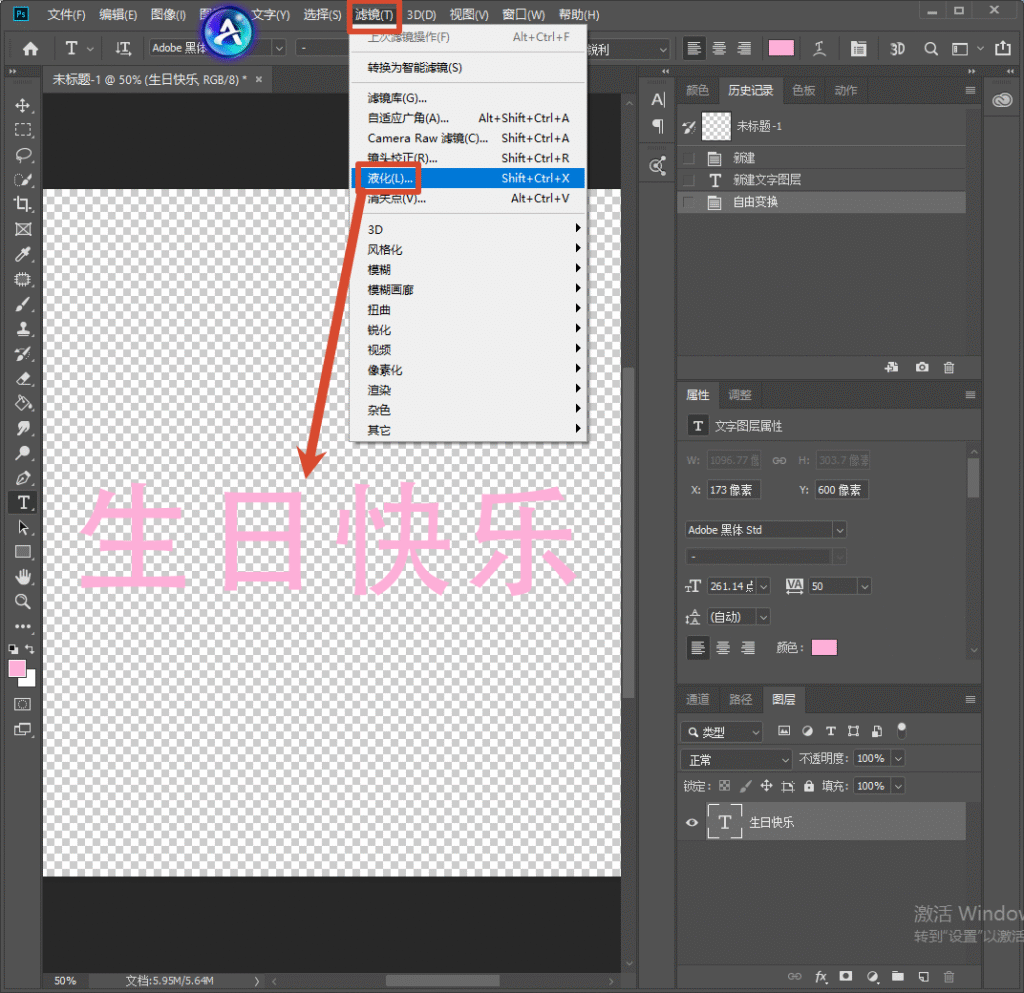The image size is (1024, 993).
Task: Toggle Quick Mask mode
Action: pos(23,704)
